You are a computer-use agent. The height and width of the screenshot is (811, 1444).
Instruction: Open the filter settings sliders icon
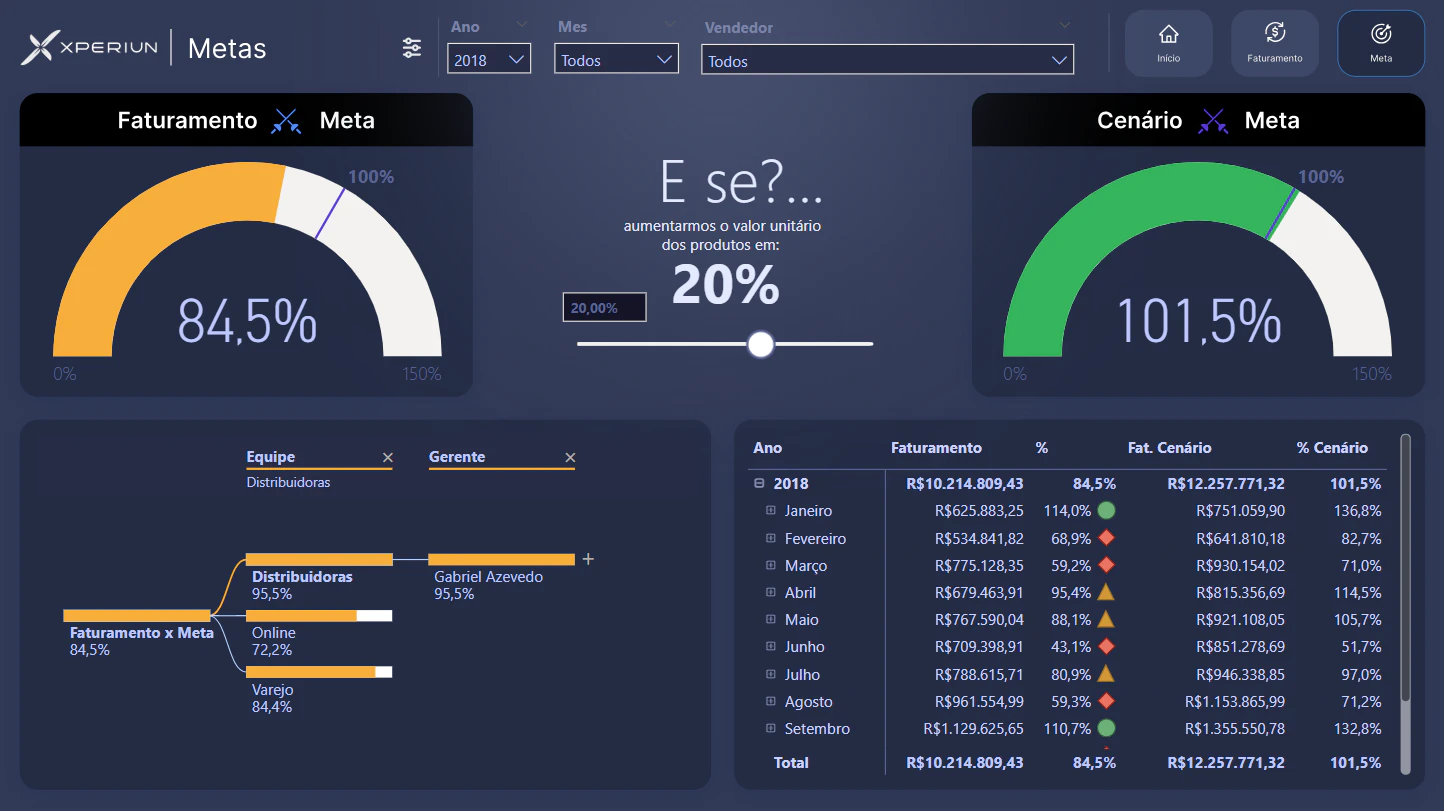click(412, 47)
